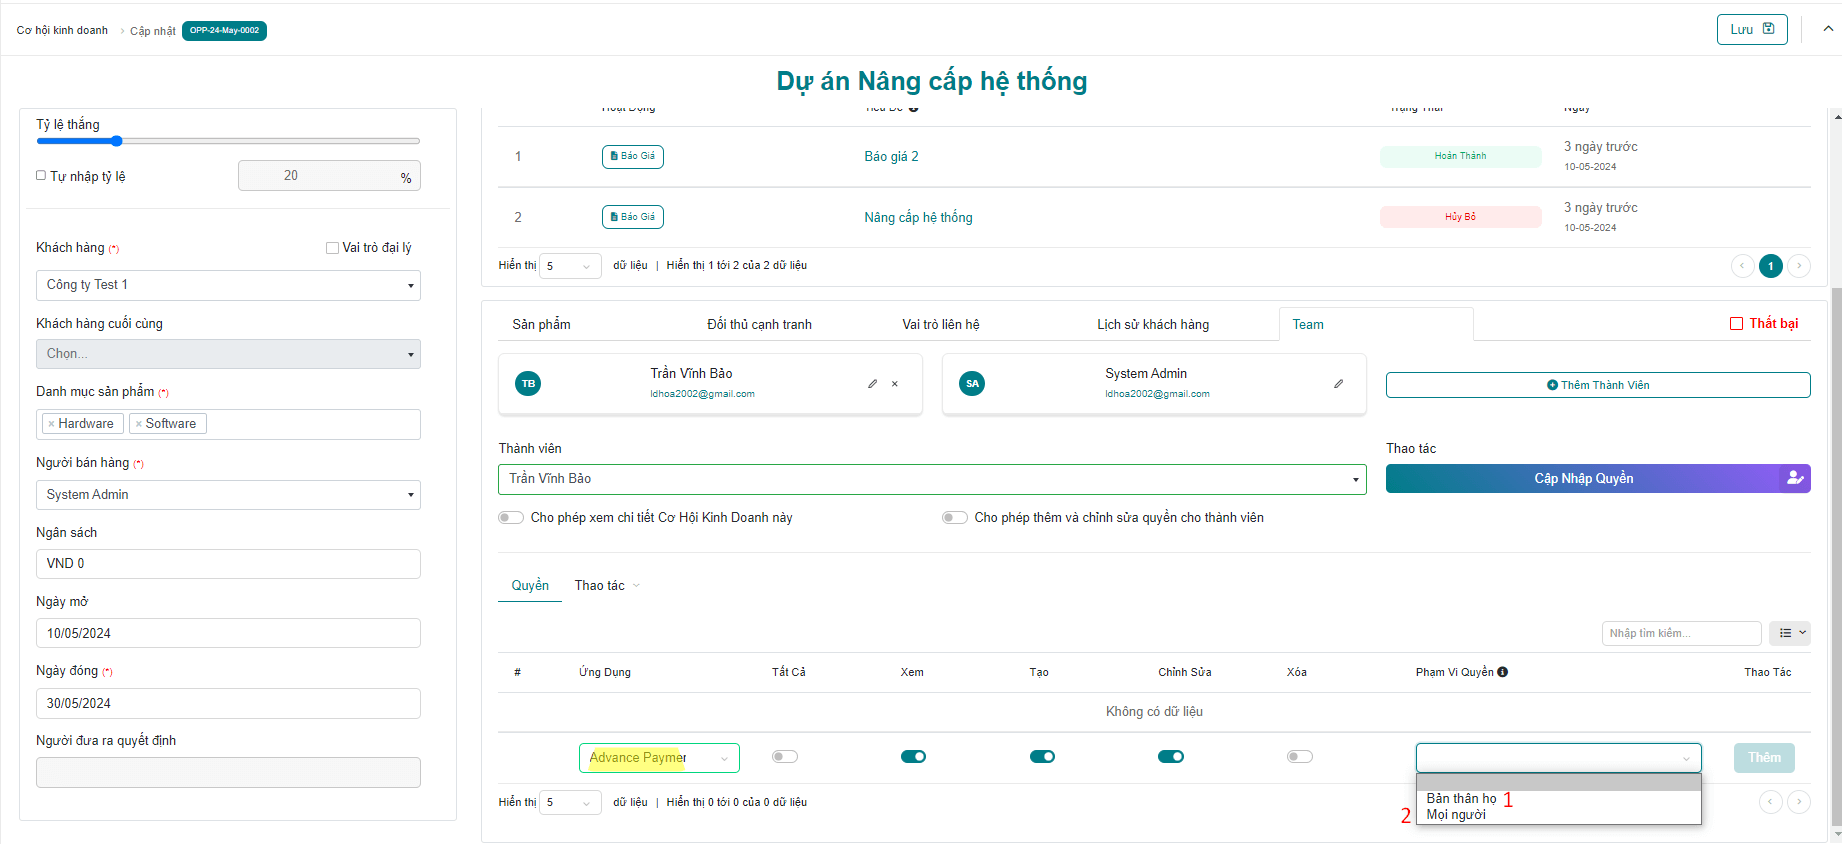Screen dimensions: 1842x844
Task: Switch to the Đối thủ cạnh tranh tab
Action: pyautogui.click(x=759, y=324)
